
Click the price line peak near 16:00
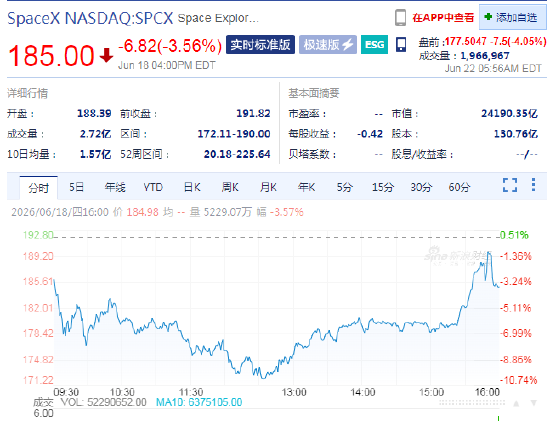[x=489, y=252]
